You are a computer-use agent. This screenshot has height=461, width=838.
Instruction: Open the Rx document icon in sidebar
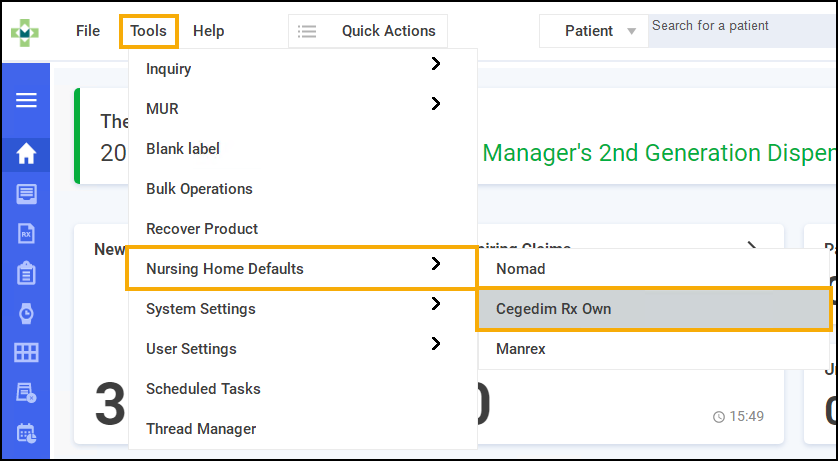pyautogui.click(x=26, y=233)
